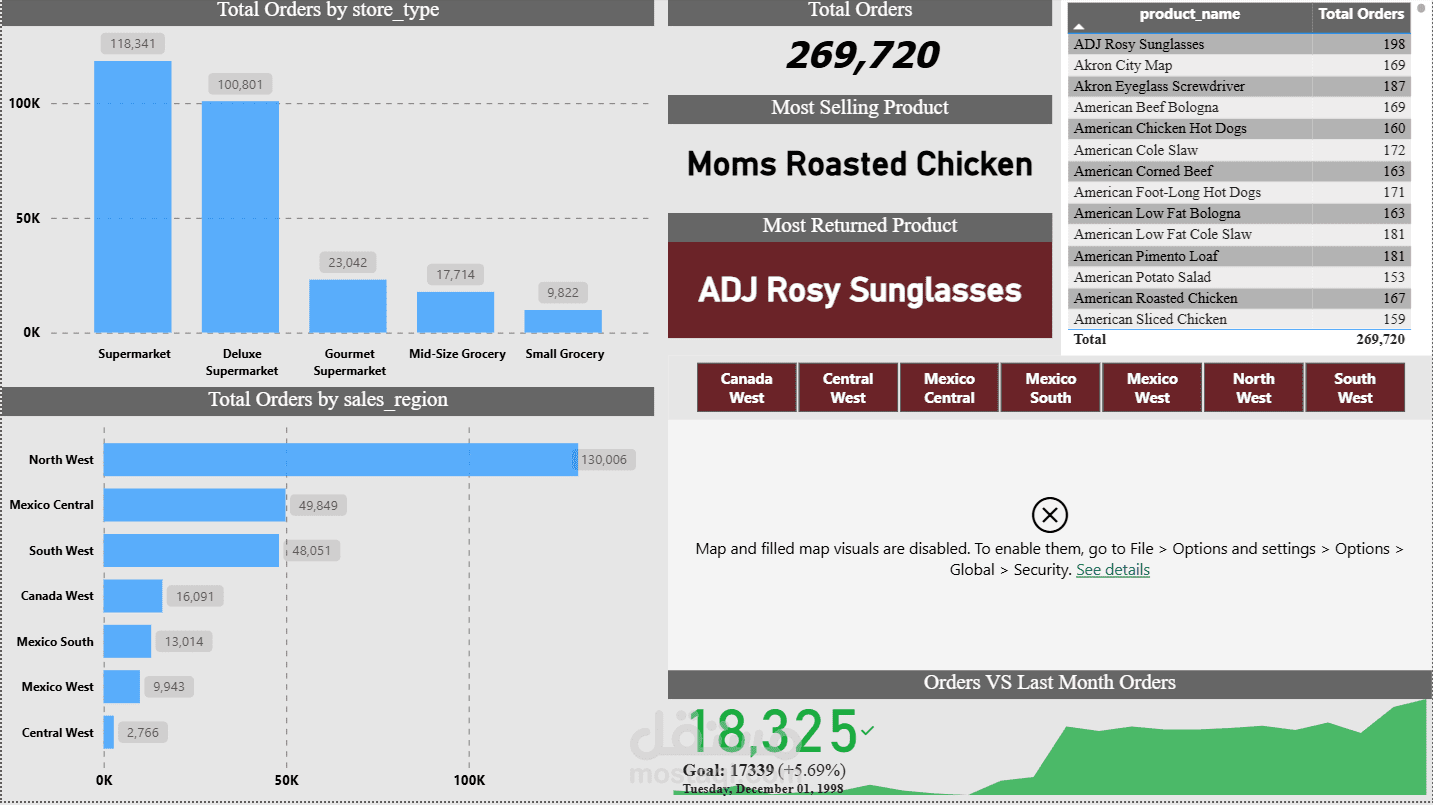Click the ADJ Rosy Sunglasses dark red card
The height and width of the screenshot is (805, 1433).
pyautogui.click(x=860, y=290)
